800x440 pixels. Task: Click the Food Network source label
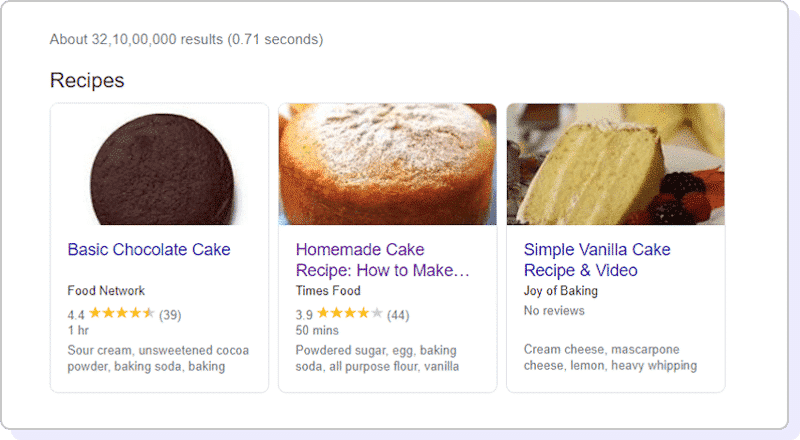click(x=106, y=290)
